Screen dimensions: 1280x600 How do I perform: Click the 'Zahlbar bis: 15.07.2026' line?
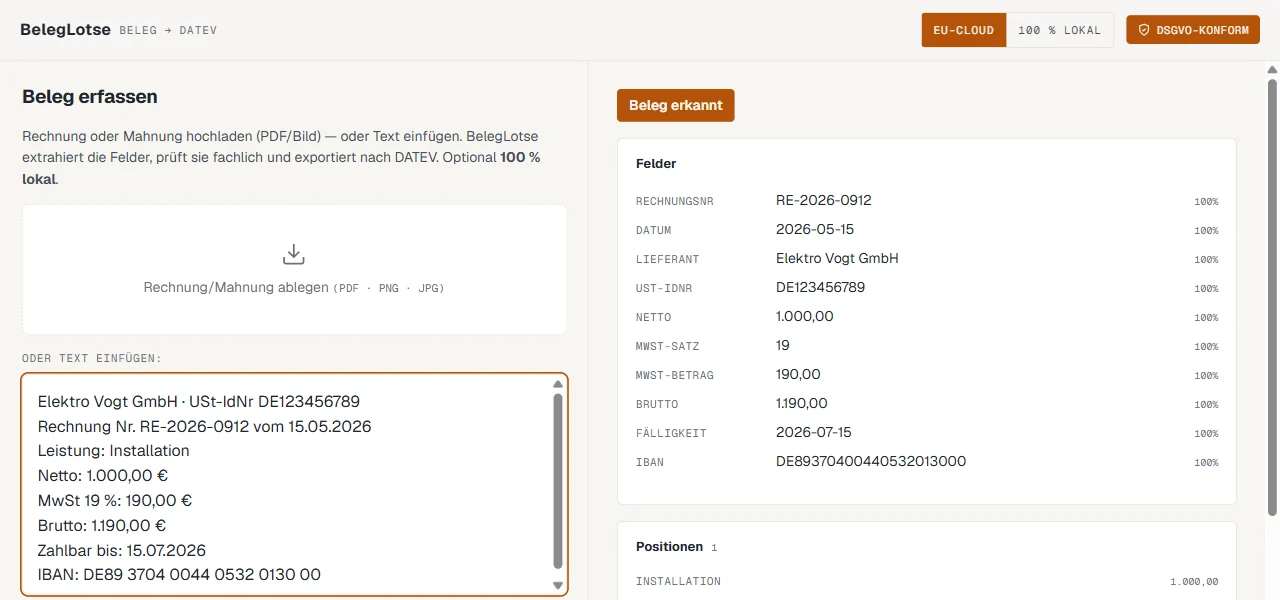(x=122, y=550)
